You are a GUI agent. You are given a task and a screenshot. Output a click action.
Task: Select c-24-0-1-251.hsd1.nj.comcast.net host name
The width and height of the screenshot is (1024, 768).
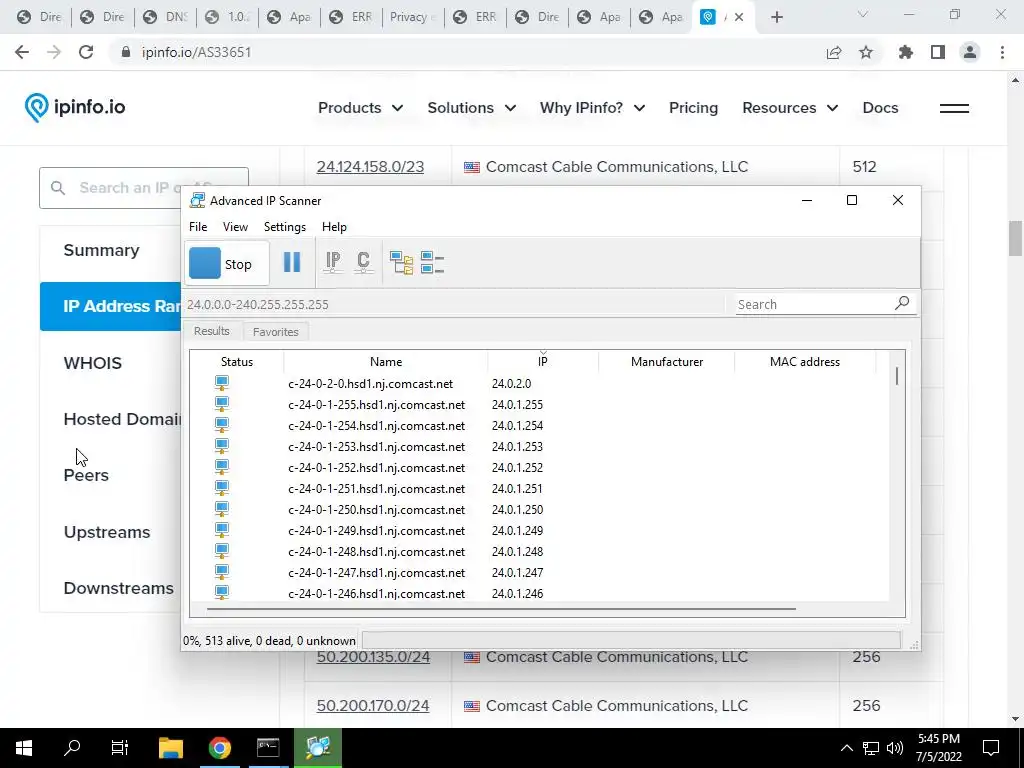[x=377, y=488]
